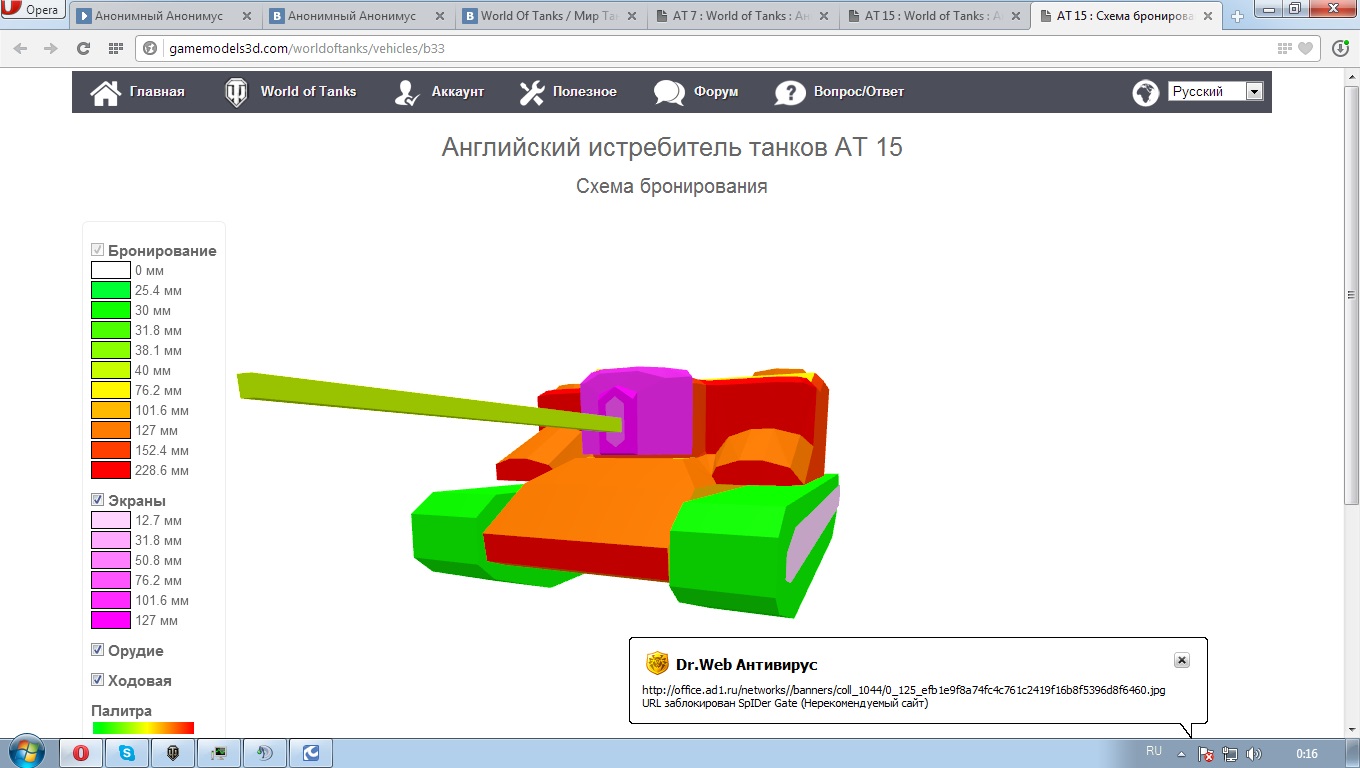
Task: Go back using the browser back arrow
Action: click(x=20, y=48)
